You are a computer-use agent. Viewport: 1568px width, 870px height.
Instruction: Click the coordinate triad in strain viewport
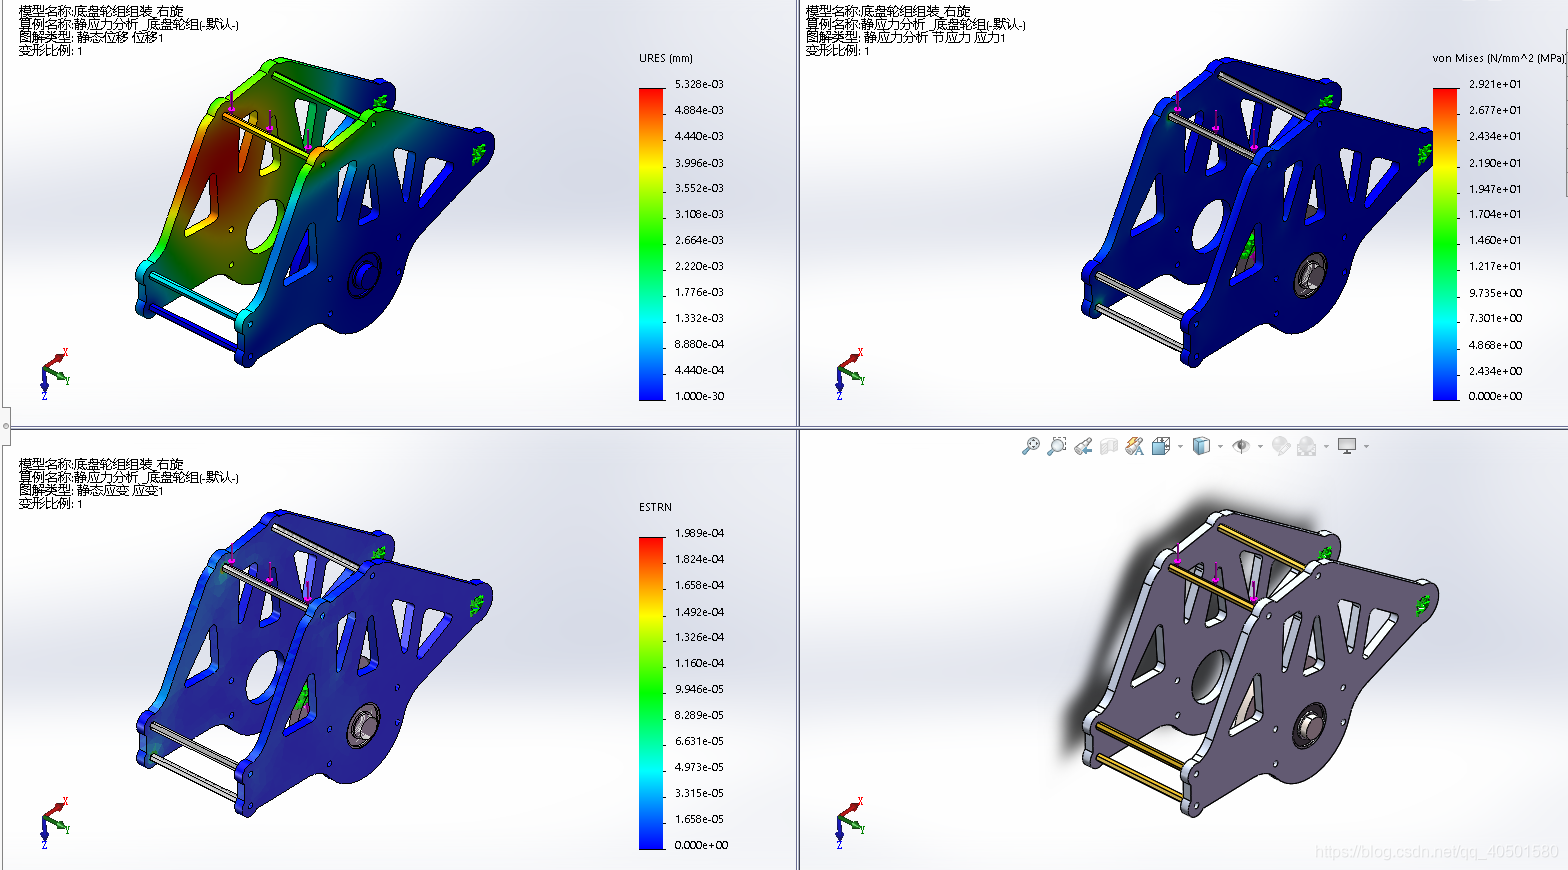click(x=55, y=823)
